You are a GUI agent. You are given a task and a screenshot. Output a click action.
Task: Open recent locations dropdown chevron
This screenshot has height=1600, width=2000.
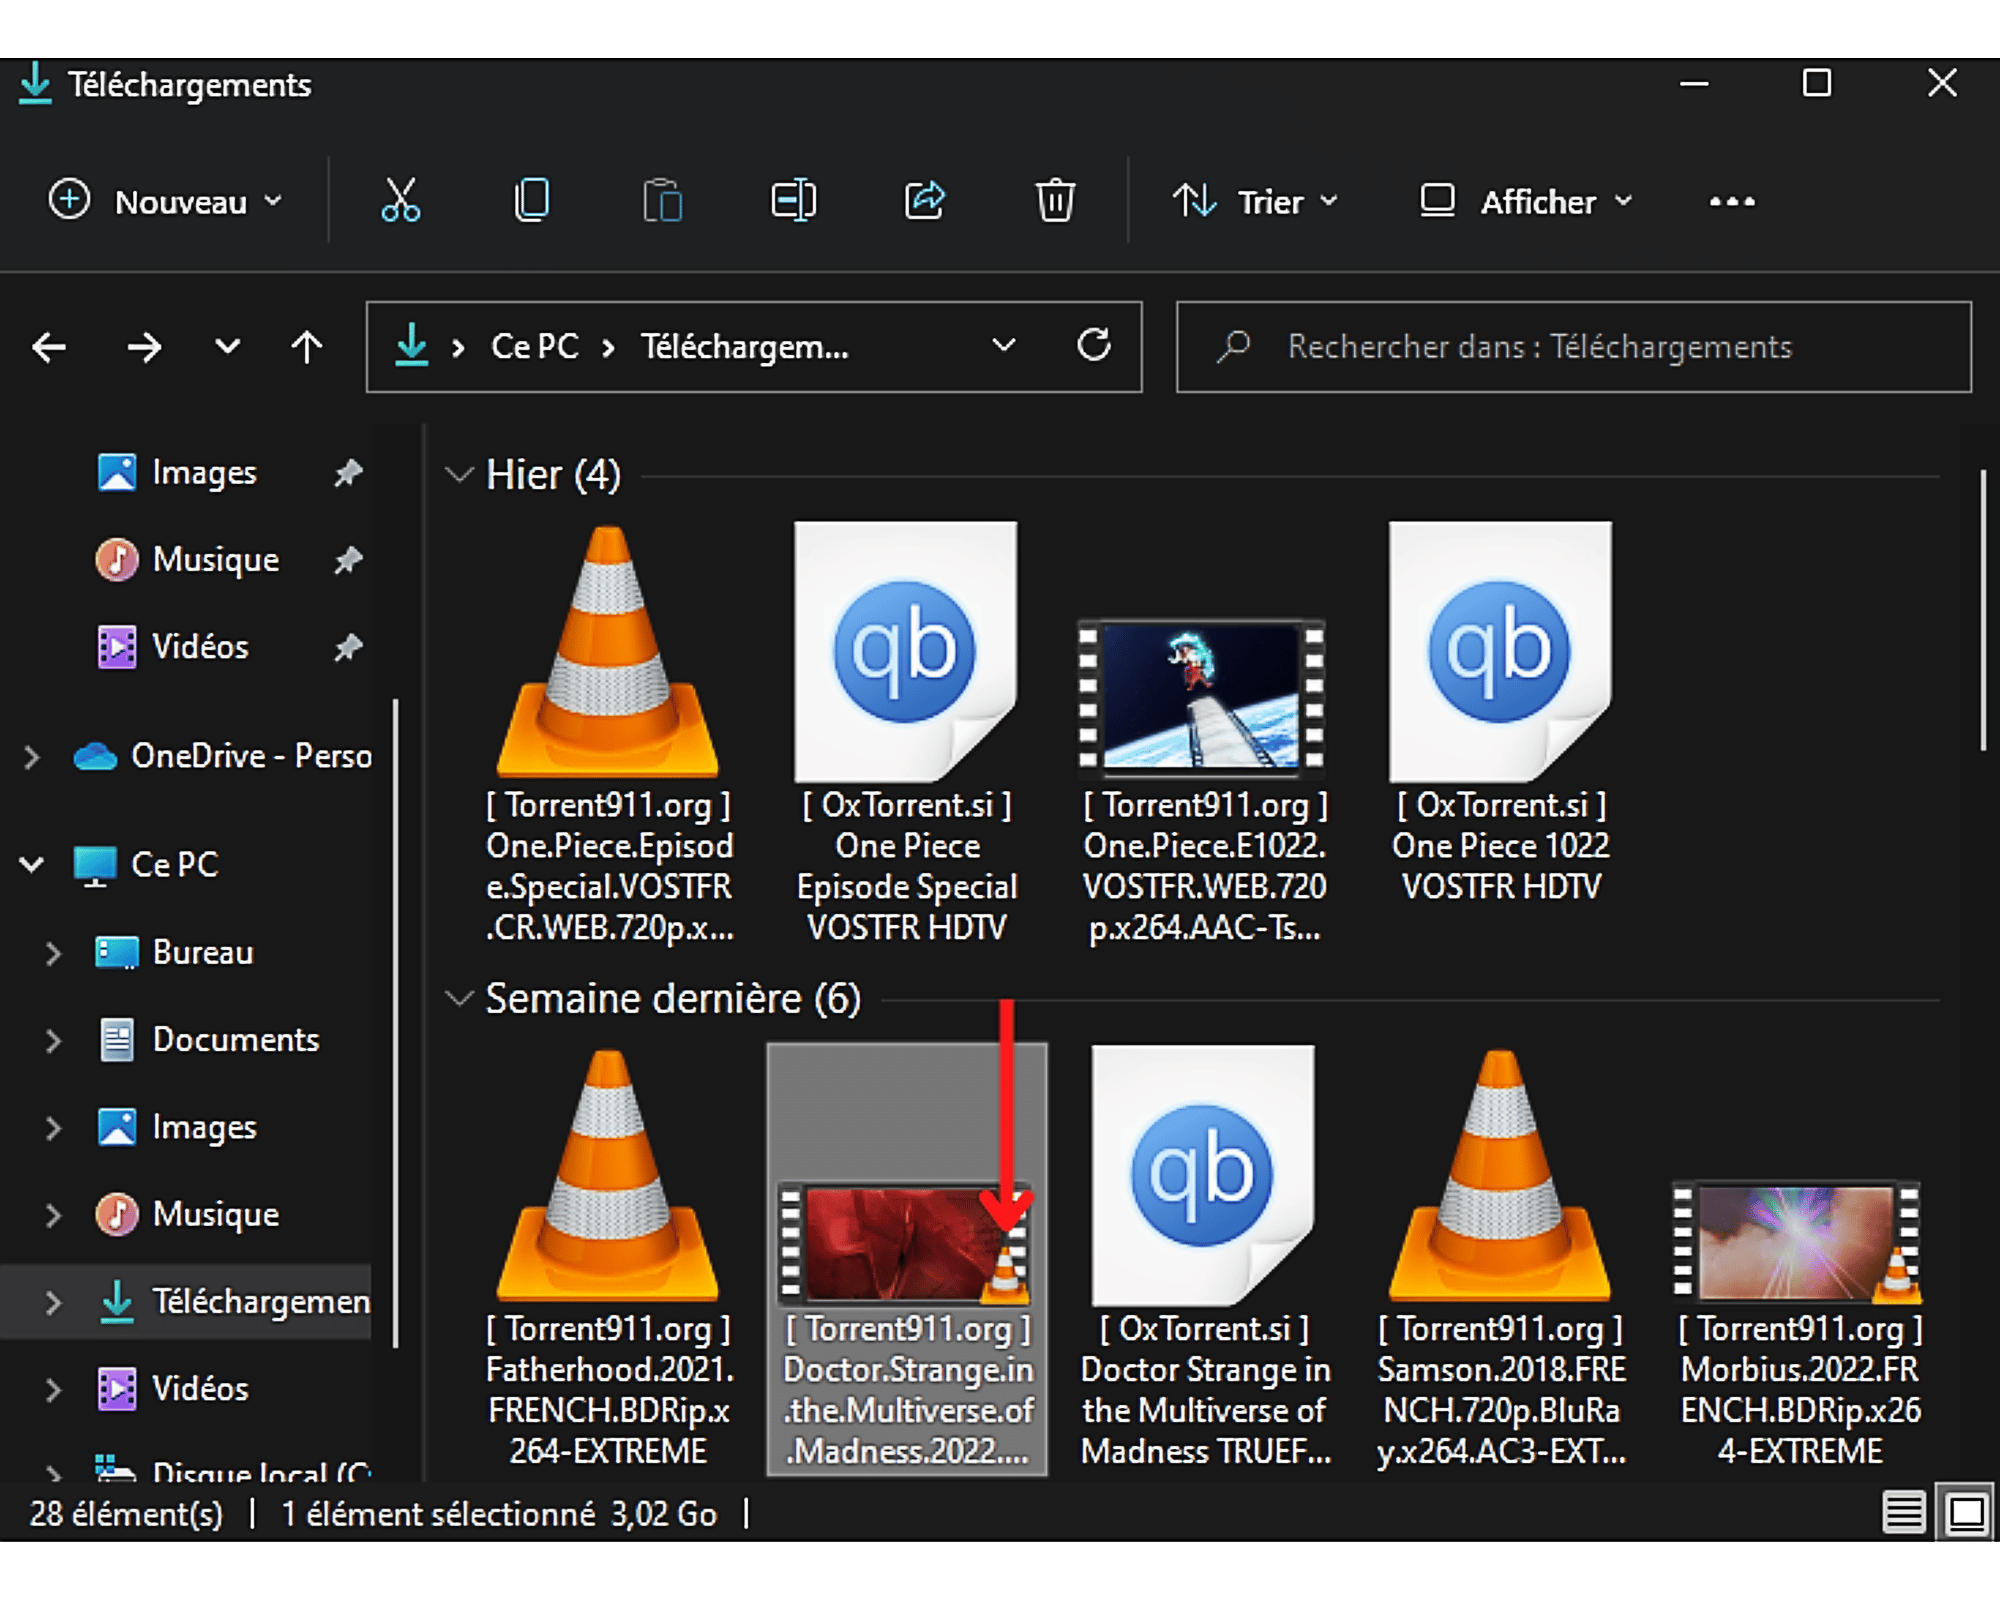[x=227, y=347]
